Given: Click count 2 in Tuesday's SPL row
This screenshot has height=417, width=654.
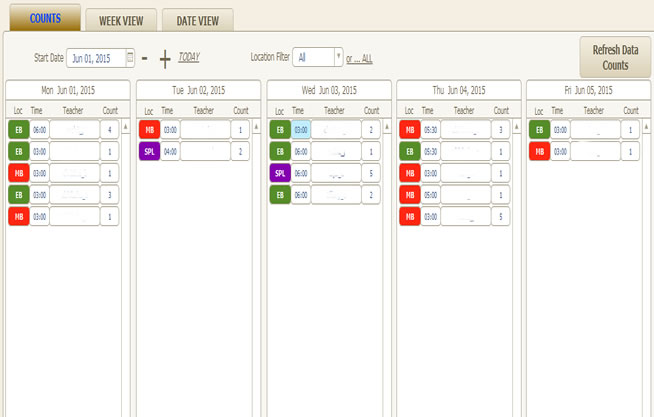Looking at the screenshot, I should (x=240, y=151).
